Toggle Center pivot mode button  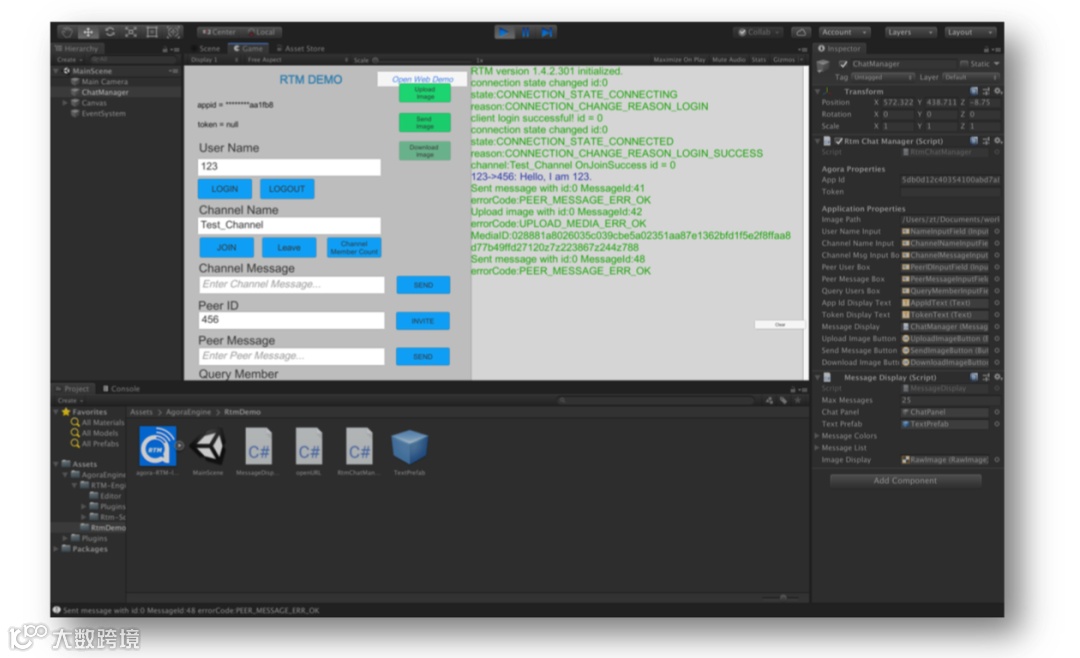219,32
